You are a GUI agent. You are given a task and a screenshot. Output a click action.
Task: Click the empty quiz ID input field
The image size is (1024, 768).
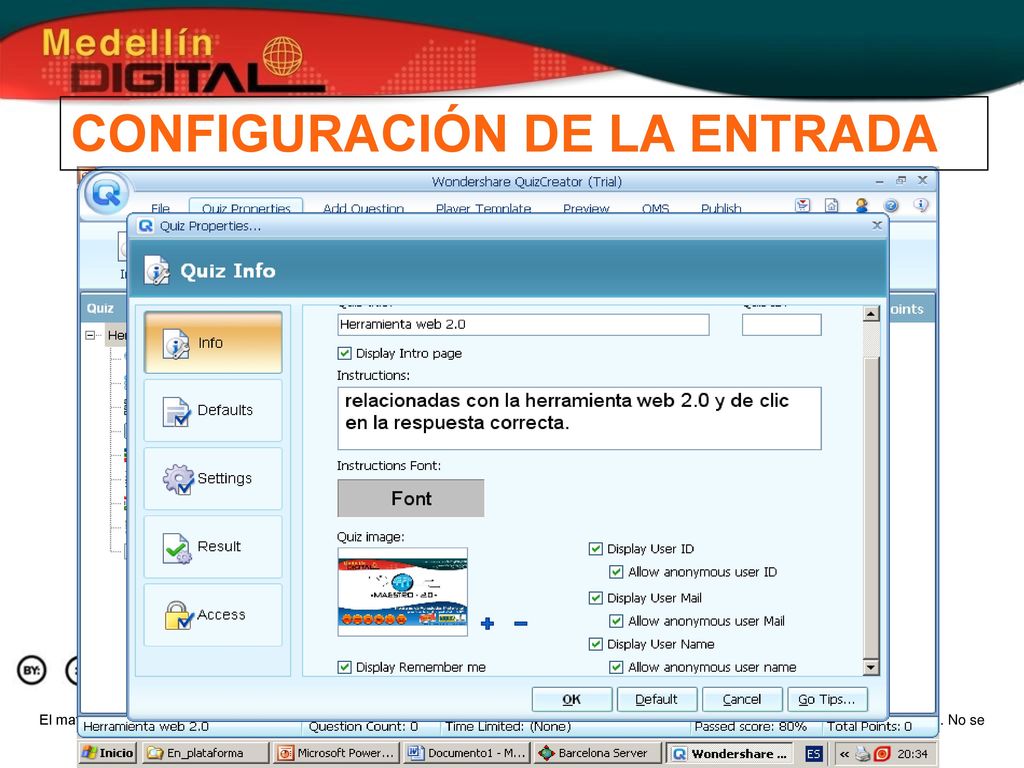pyautogui.click(x=781, y=325)
